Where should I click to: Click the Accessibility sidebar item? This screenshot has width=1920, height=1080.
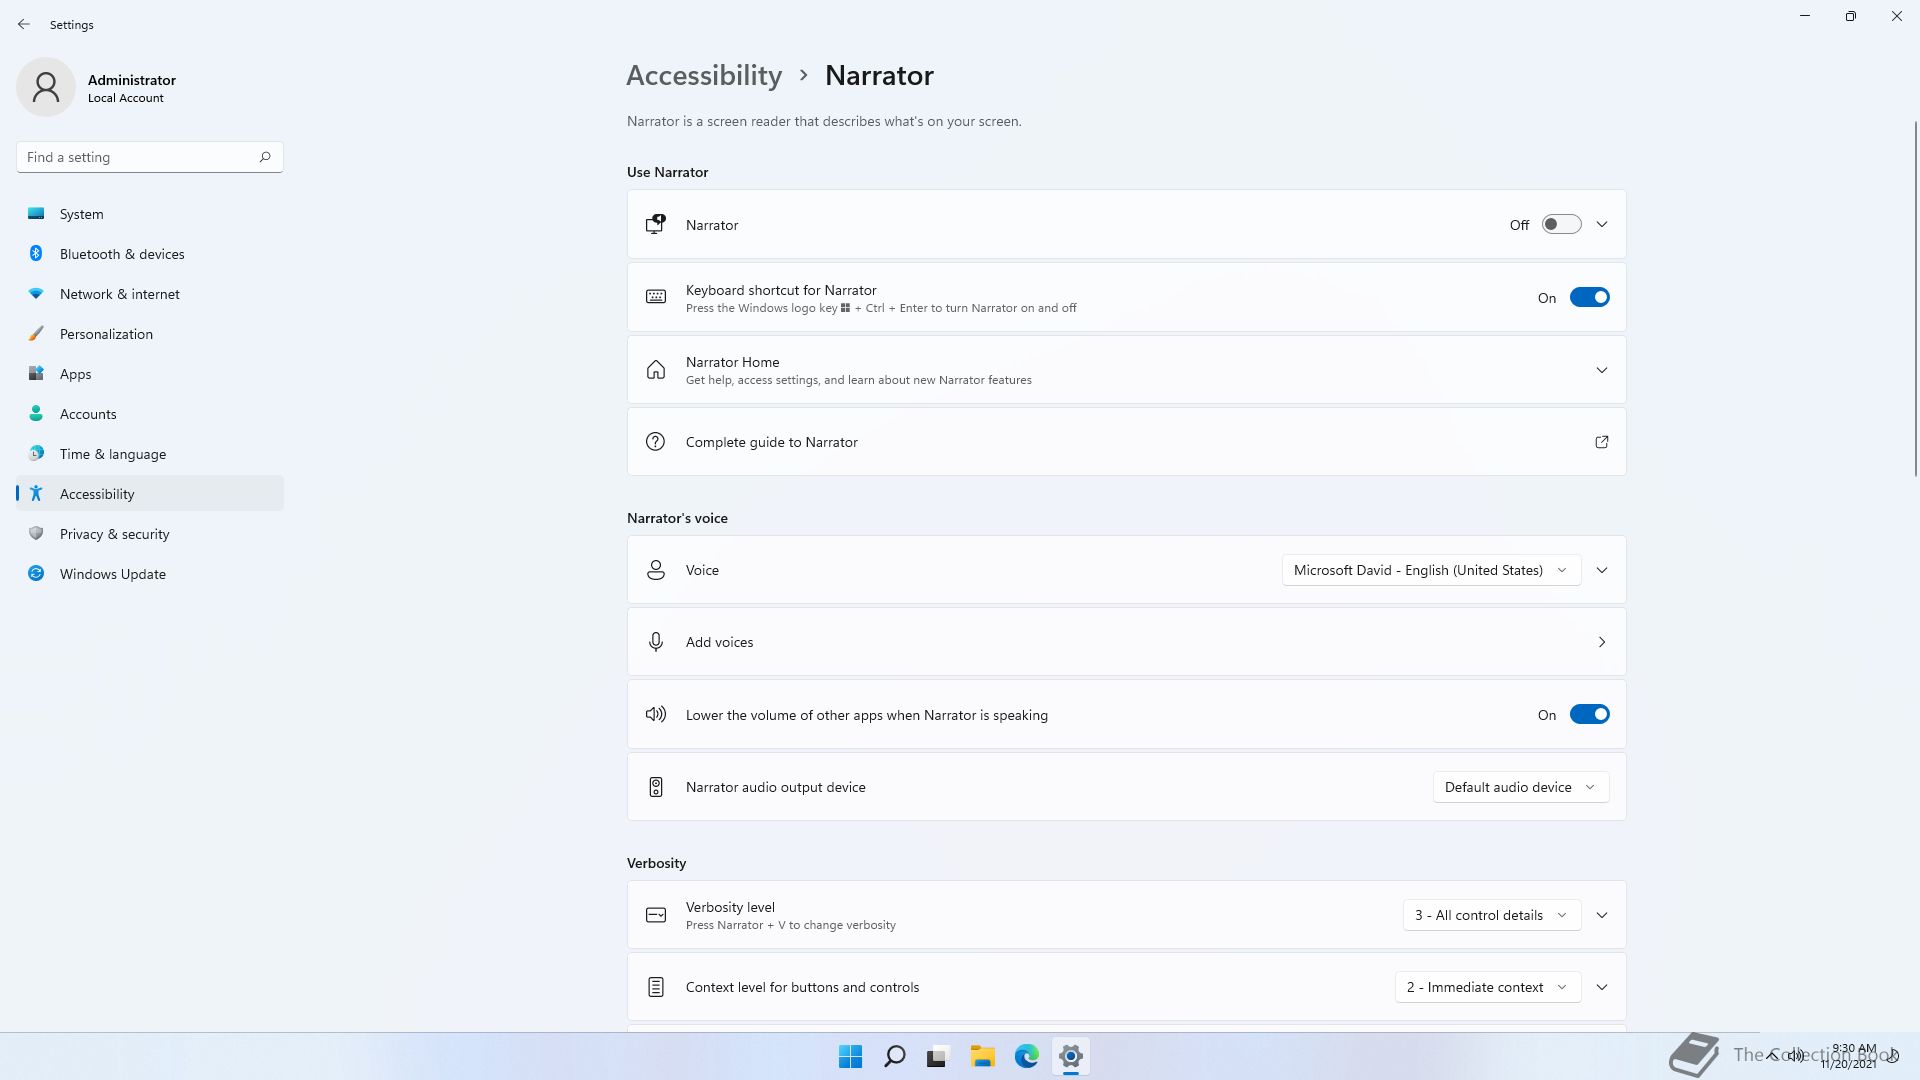[x=150, y=494]
